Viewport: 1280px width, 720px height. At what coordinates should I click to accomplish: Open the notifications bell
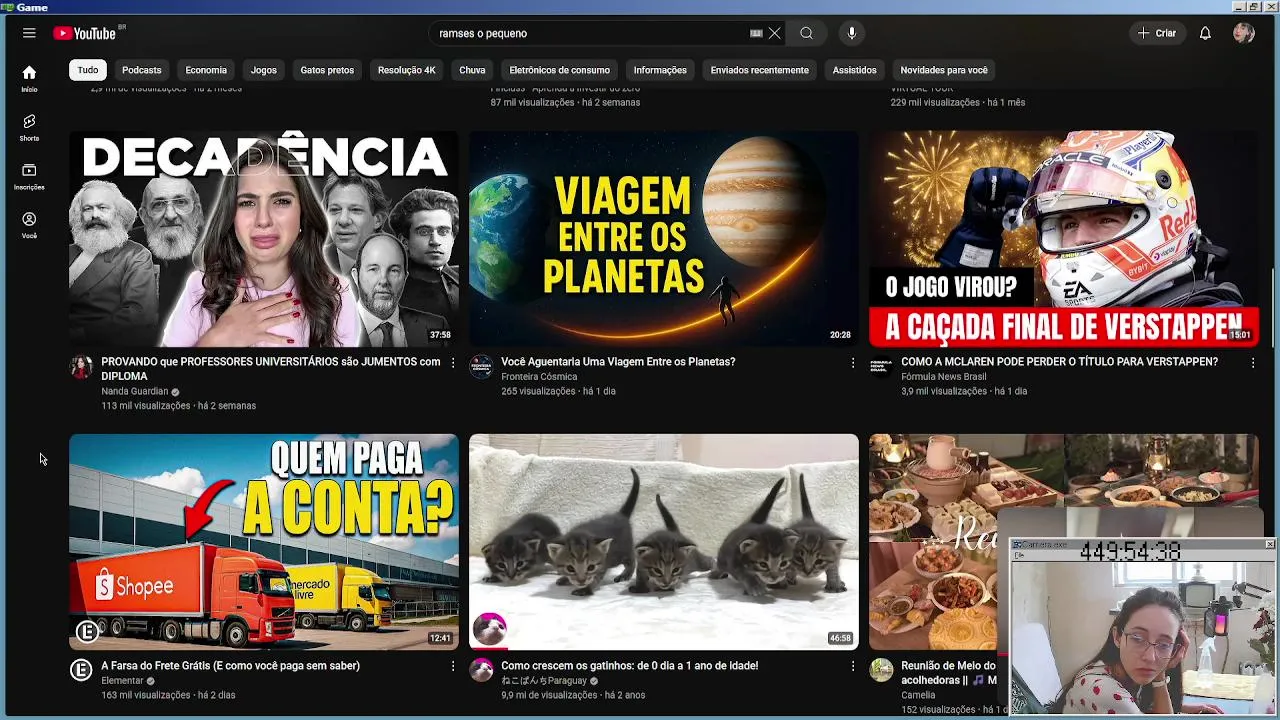coord(1205,33)
